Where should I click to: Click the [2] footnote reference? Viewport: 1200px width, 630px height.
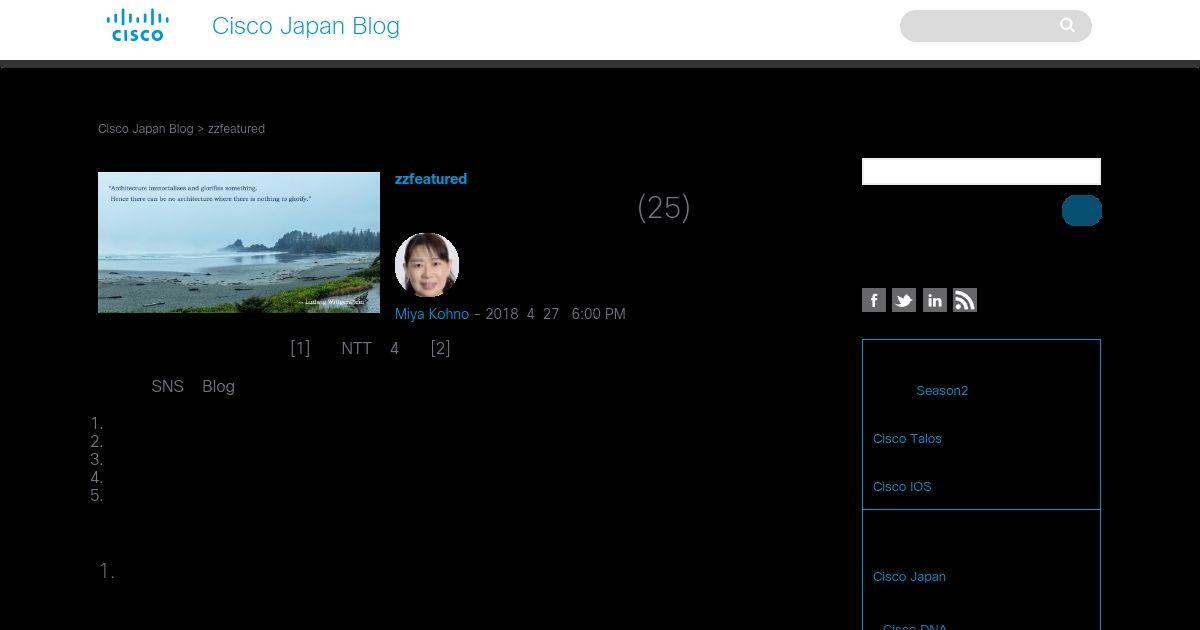440,348
